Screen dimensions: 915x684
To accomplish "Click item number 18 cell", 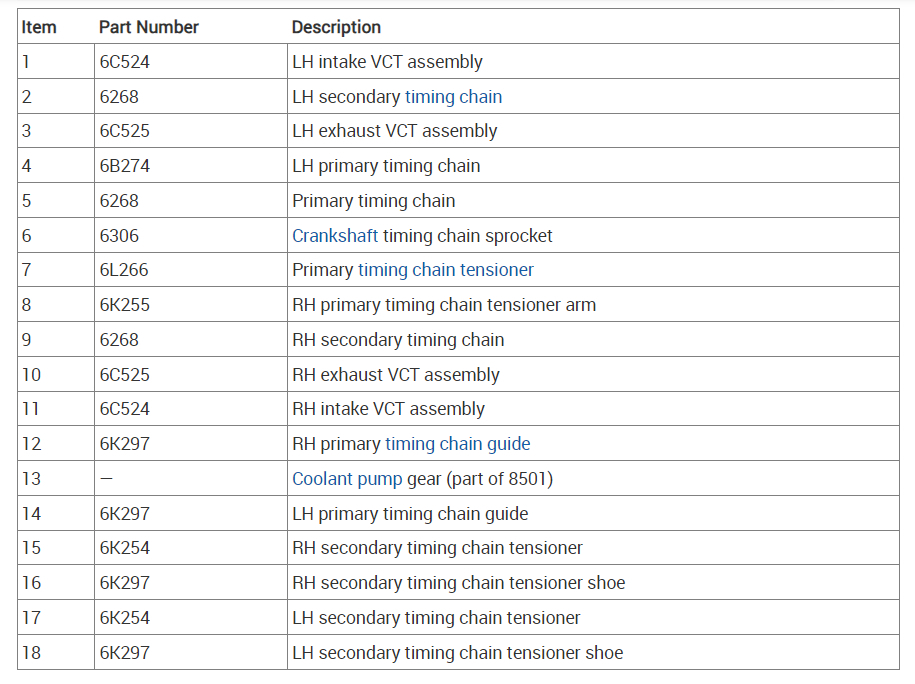I will (x=32, y=653).
